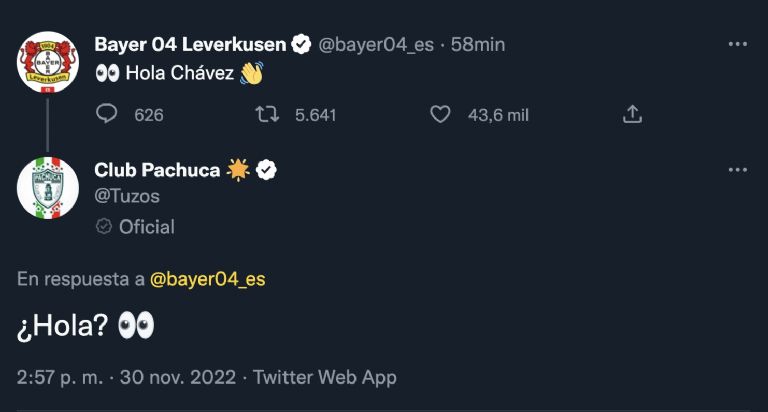Open Club Pachuca profile avatar
The image size is (768, 412).
pyautogui.click(x=48, y=188)
